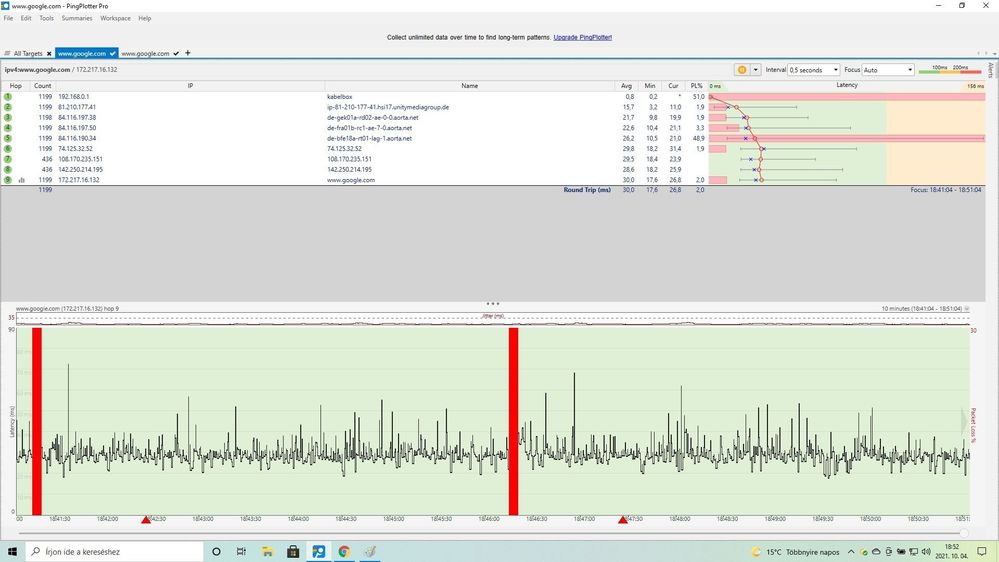This screenshot has height=562, width=999.
Task: Click the Name column header
Action: point(470,85)
